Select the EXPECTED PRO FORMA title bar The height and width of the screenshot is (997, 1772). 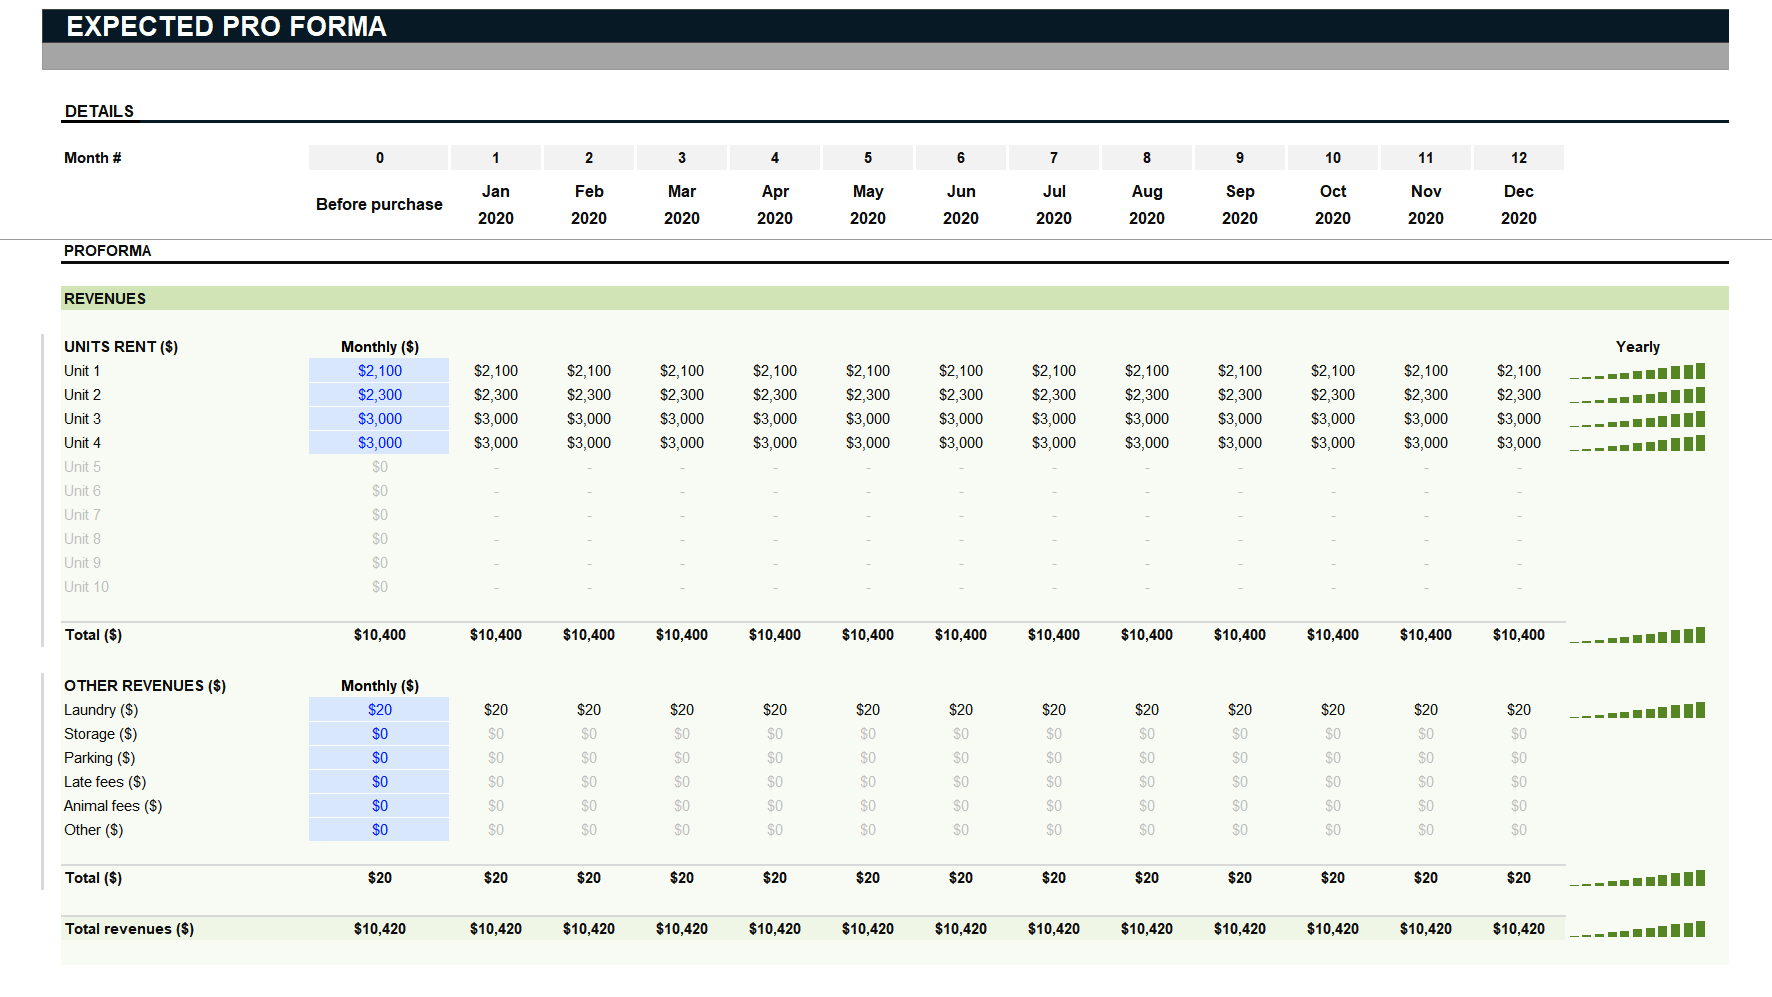(884, 26)
